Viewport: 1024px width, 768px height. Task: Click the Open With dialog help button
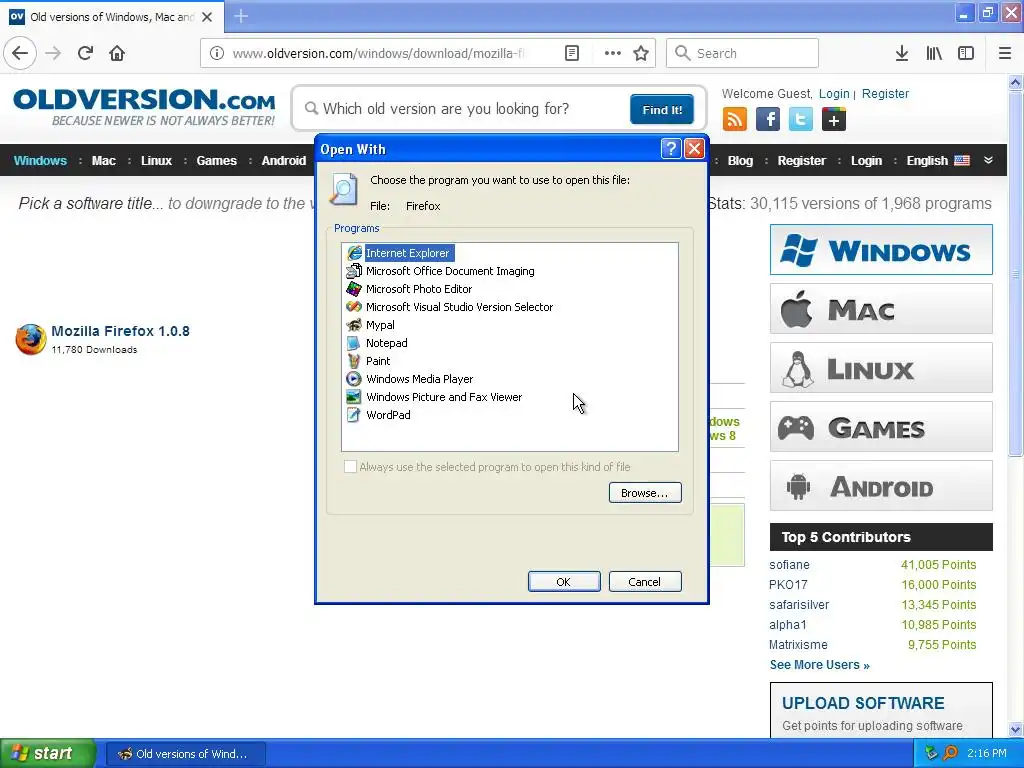[671, 149]
